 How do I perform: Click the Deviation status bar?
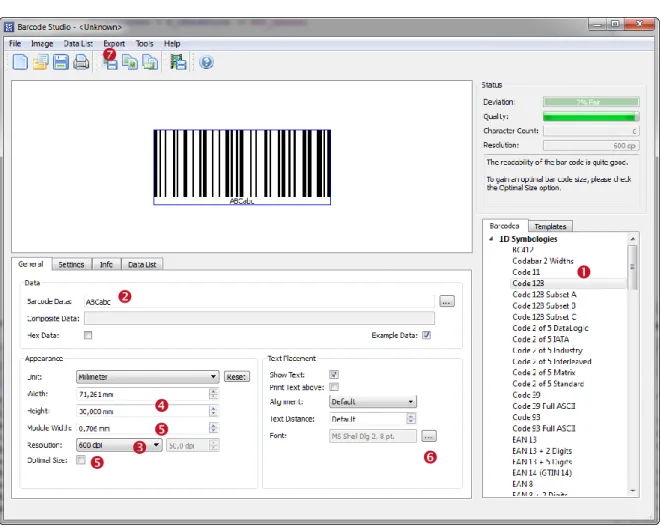pyautogui.click(x=591, y=102)
